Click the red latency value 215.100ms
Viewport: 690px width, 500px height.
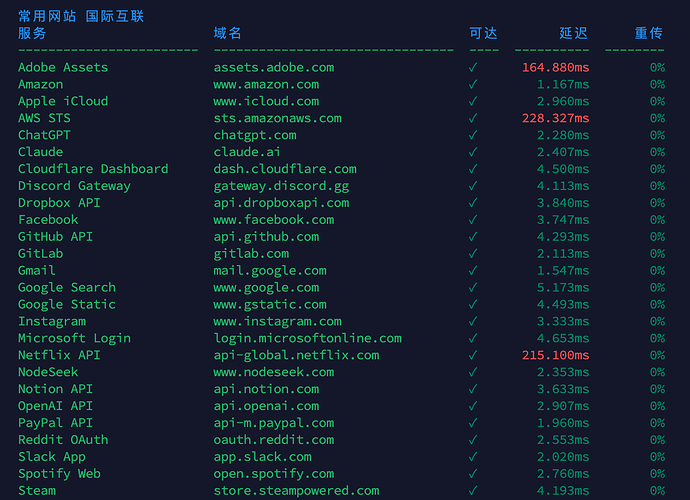(555, 355)
